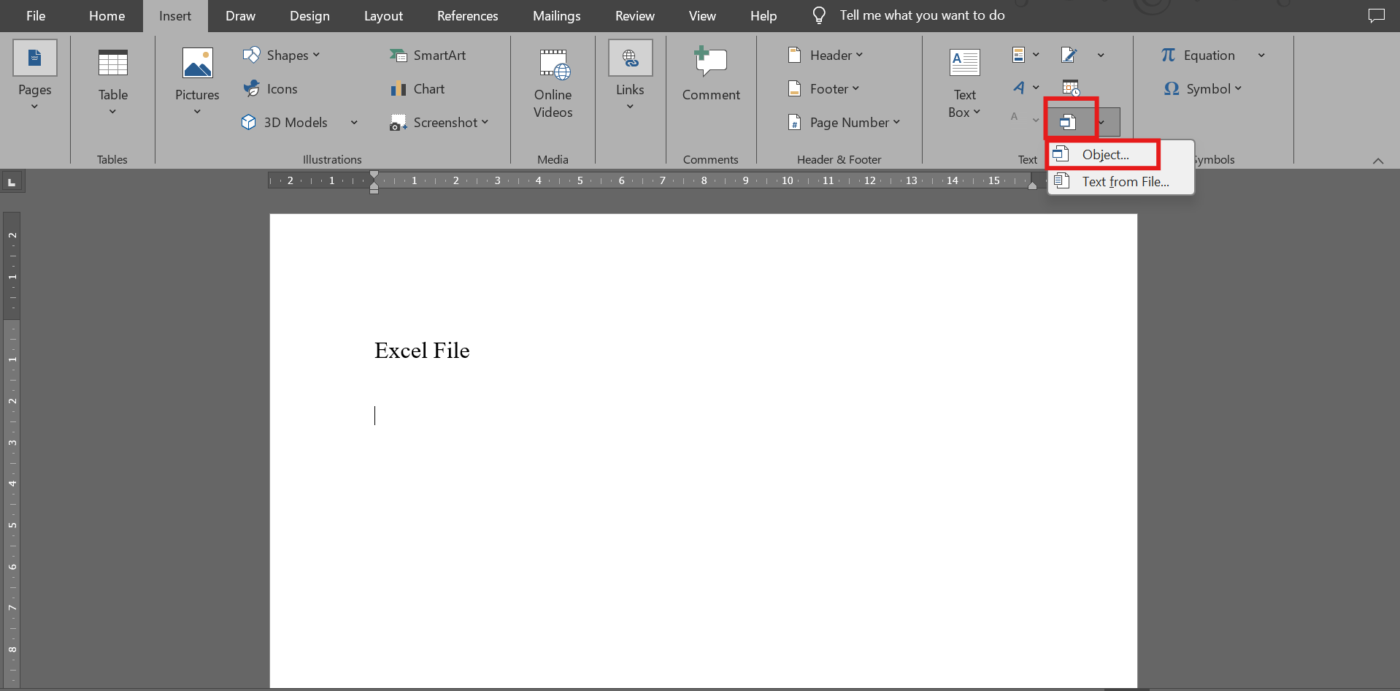Expand the 3D Models dropdown arrow

coord(354,122)
